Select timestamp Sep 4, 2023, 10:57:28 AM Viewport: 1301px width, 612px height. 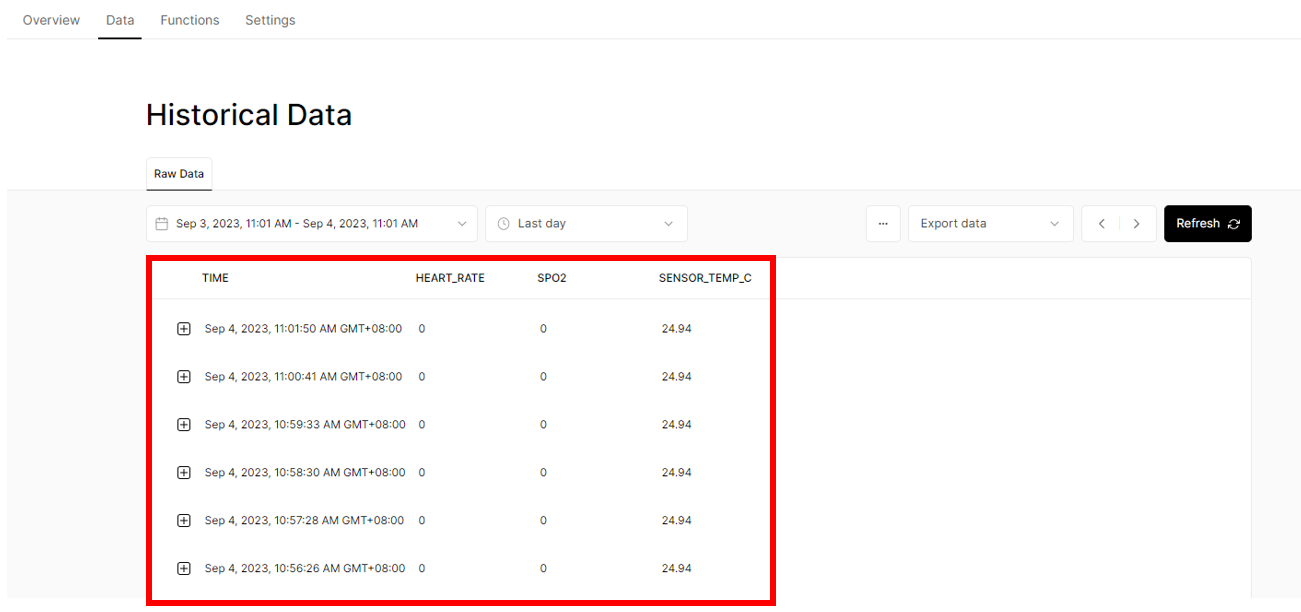point(304,521)
